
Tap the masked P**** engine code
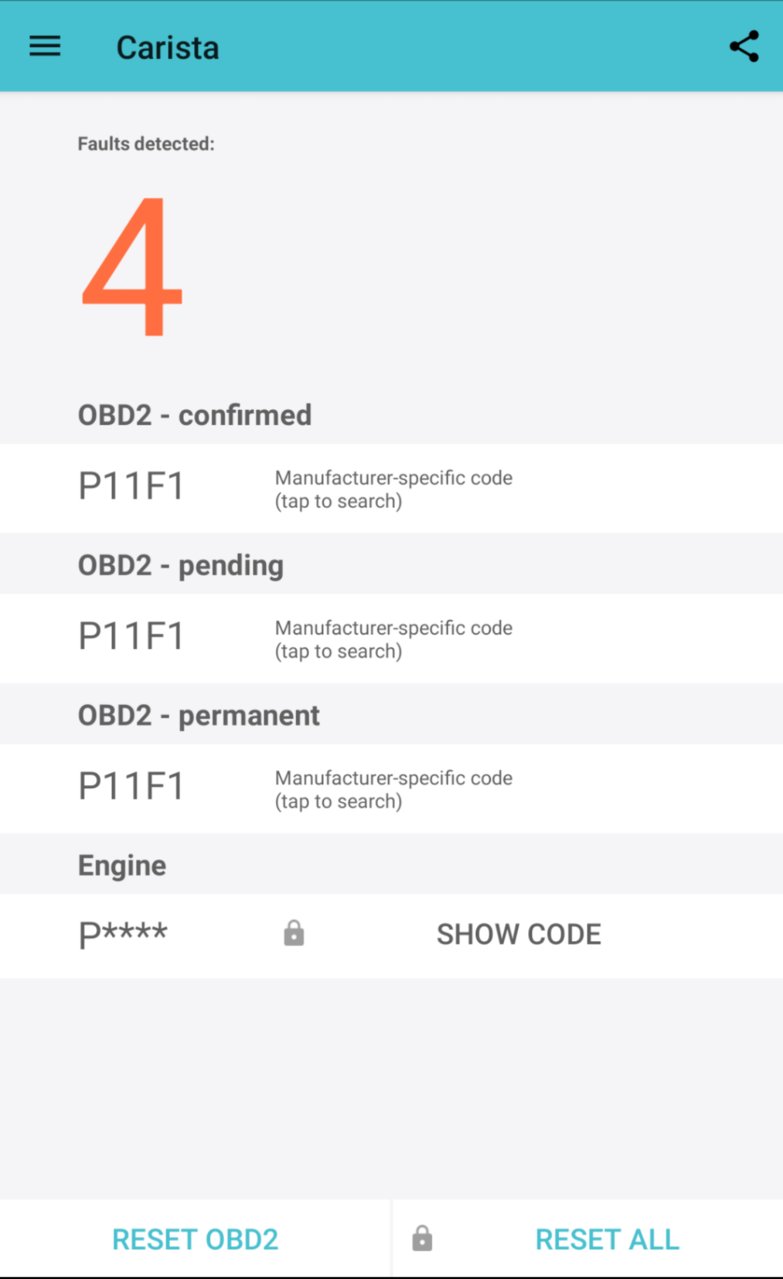pos(123,935)
